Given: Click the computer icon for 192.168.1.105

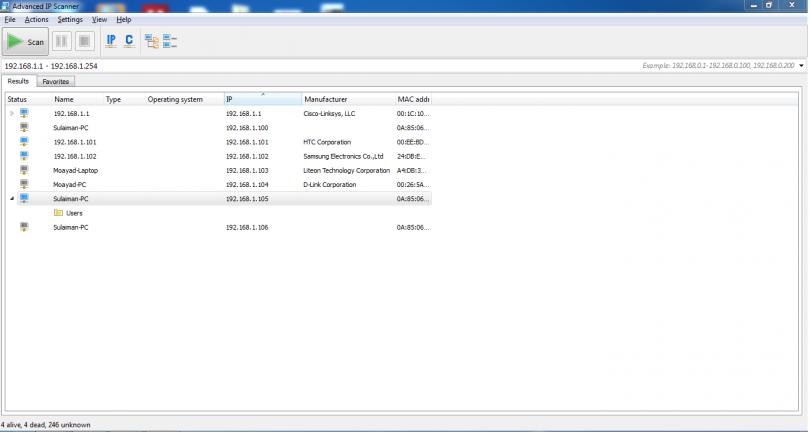Looking at the screenshot, I should 24,198.
